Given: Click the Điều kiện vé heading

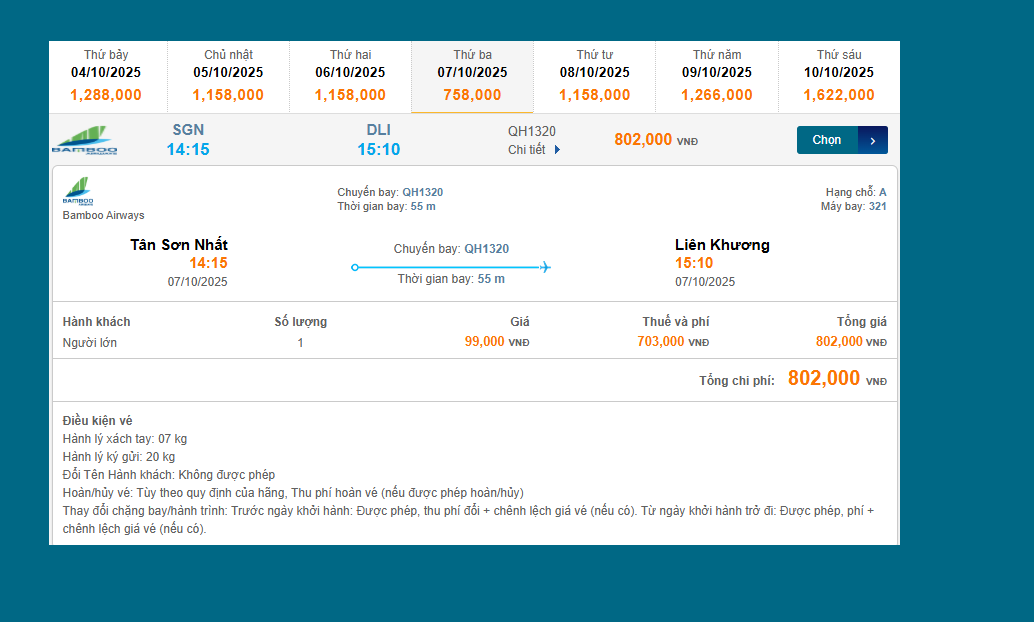Looking at the screenshot, I should 97,421.
